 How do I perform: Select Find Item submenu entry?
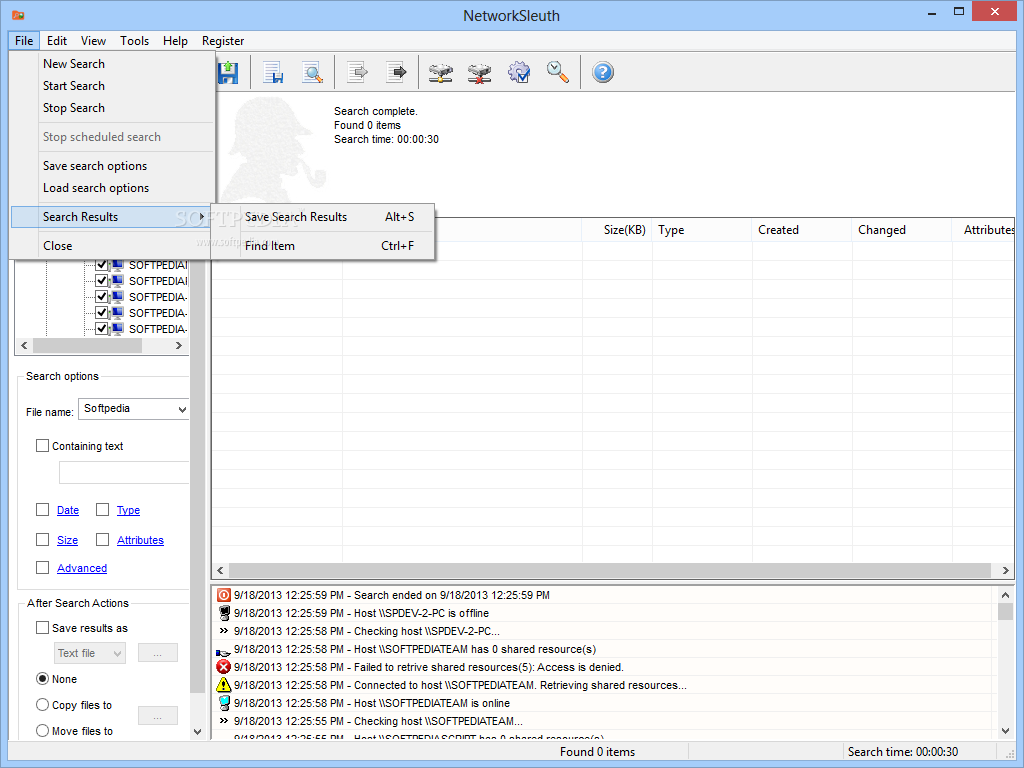[323, 246]
